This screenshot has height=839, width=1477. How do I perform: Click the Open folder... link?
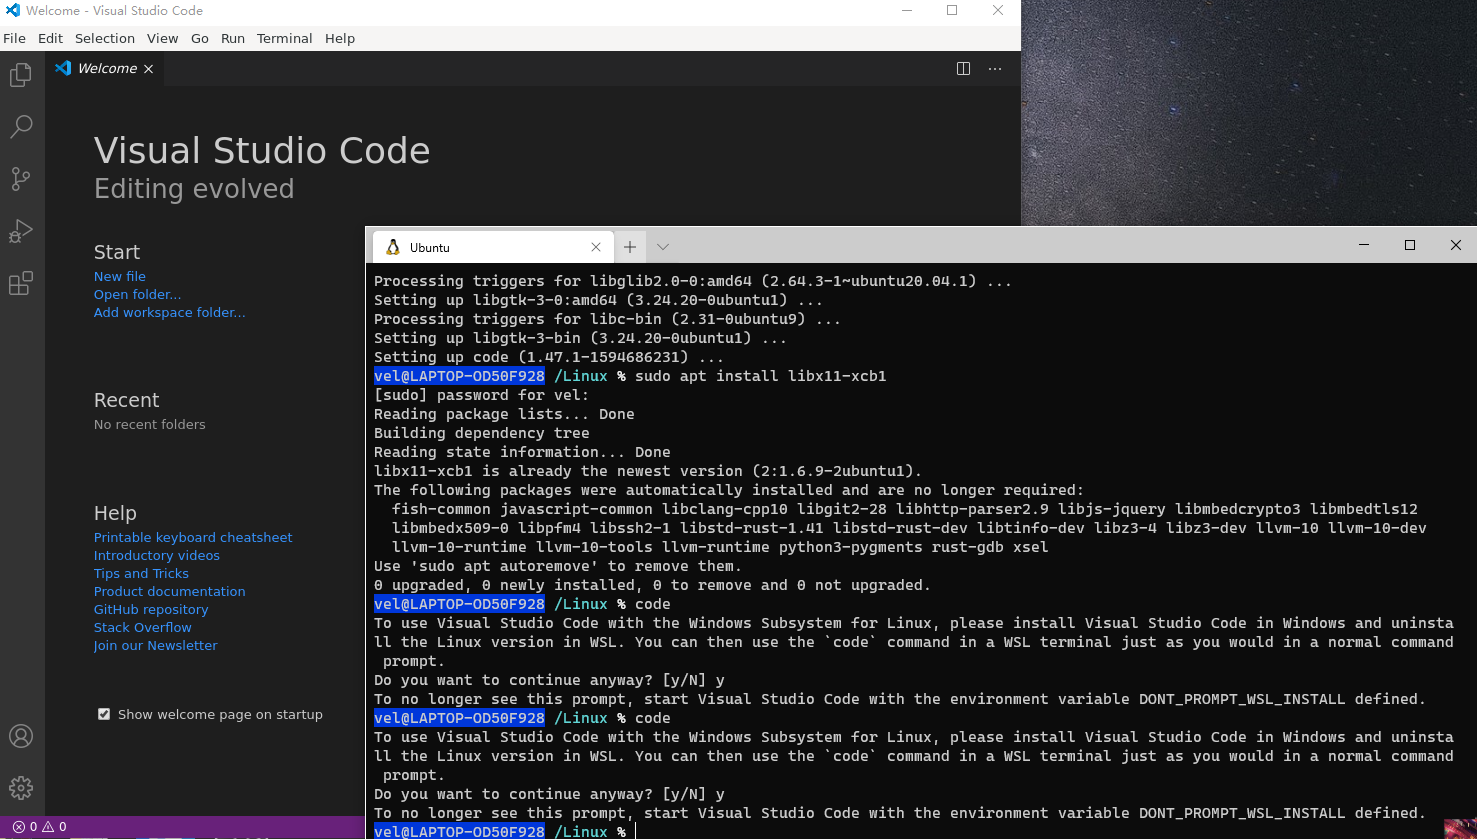137,294
